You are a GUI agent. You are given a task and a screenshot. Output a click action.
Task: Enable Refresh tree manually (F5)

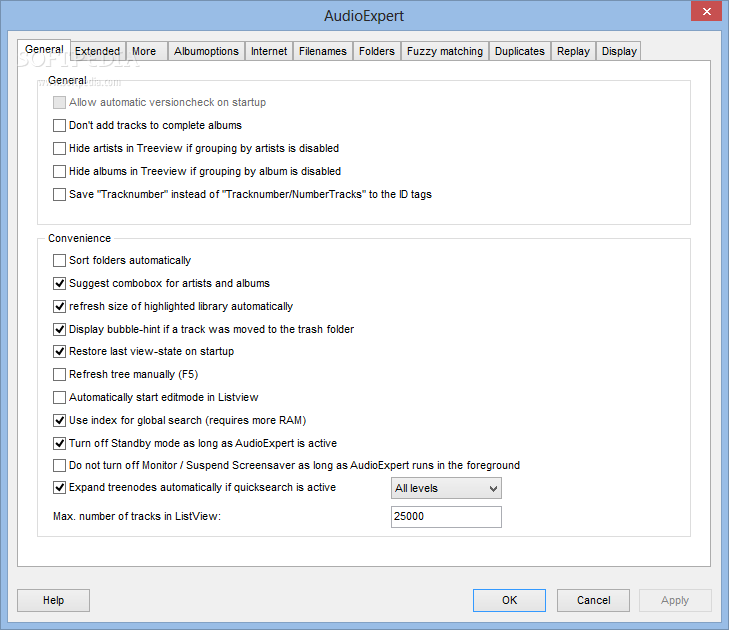59,374
